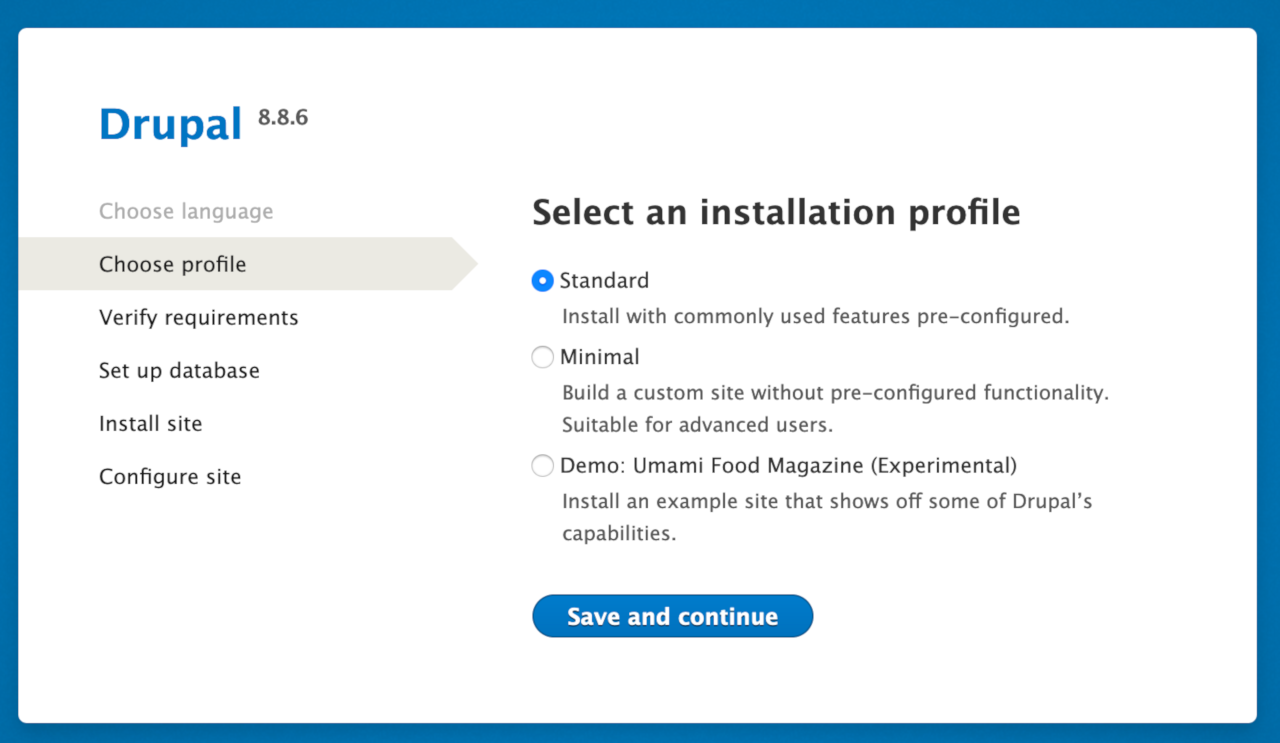The width and height of the screenshot is (1280, 743).
Task: Click the highlighted Choose profile step
Action: (x=172, y=264)
